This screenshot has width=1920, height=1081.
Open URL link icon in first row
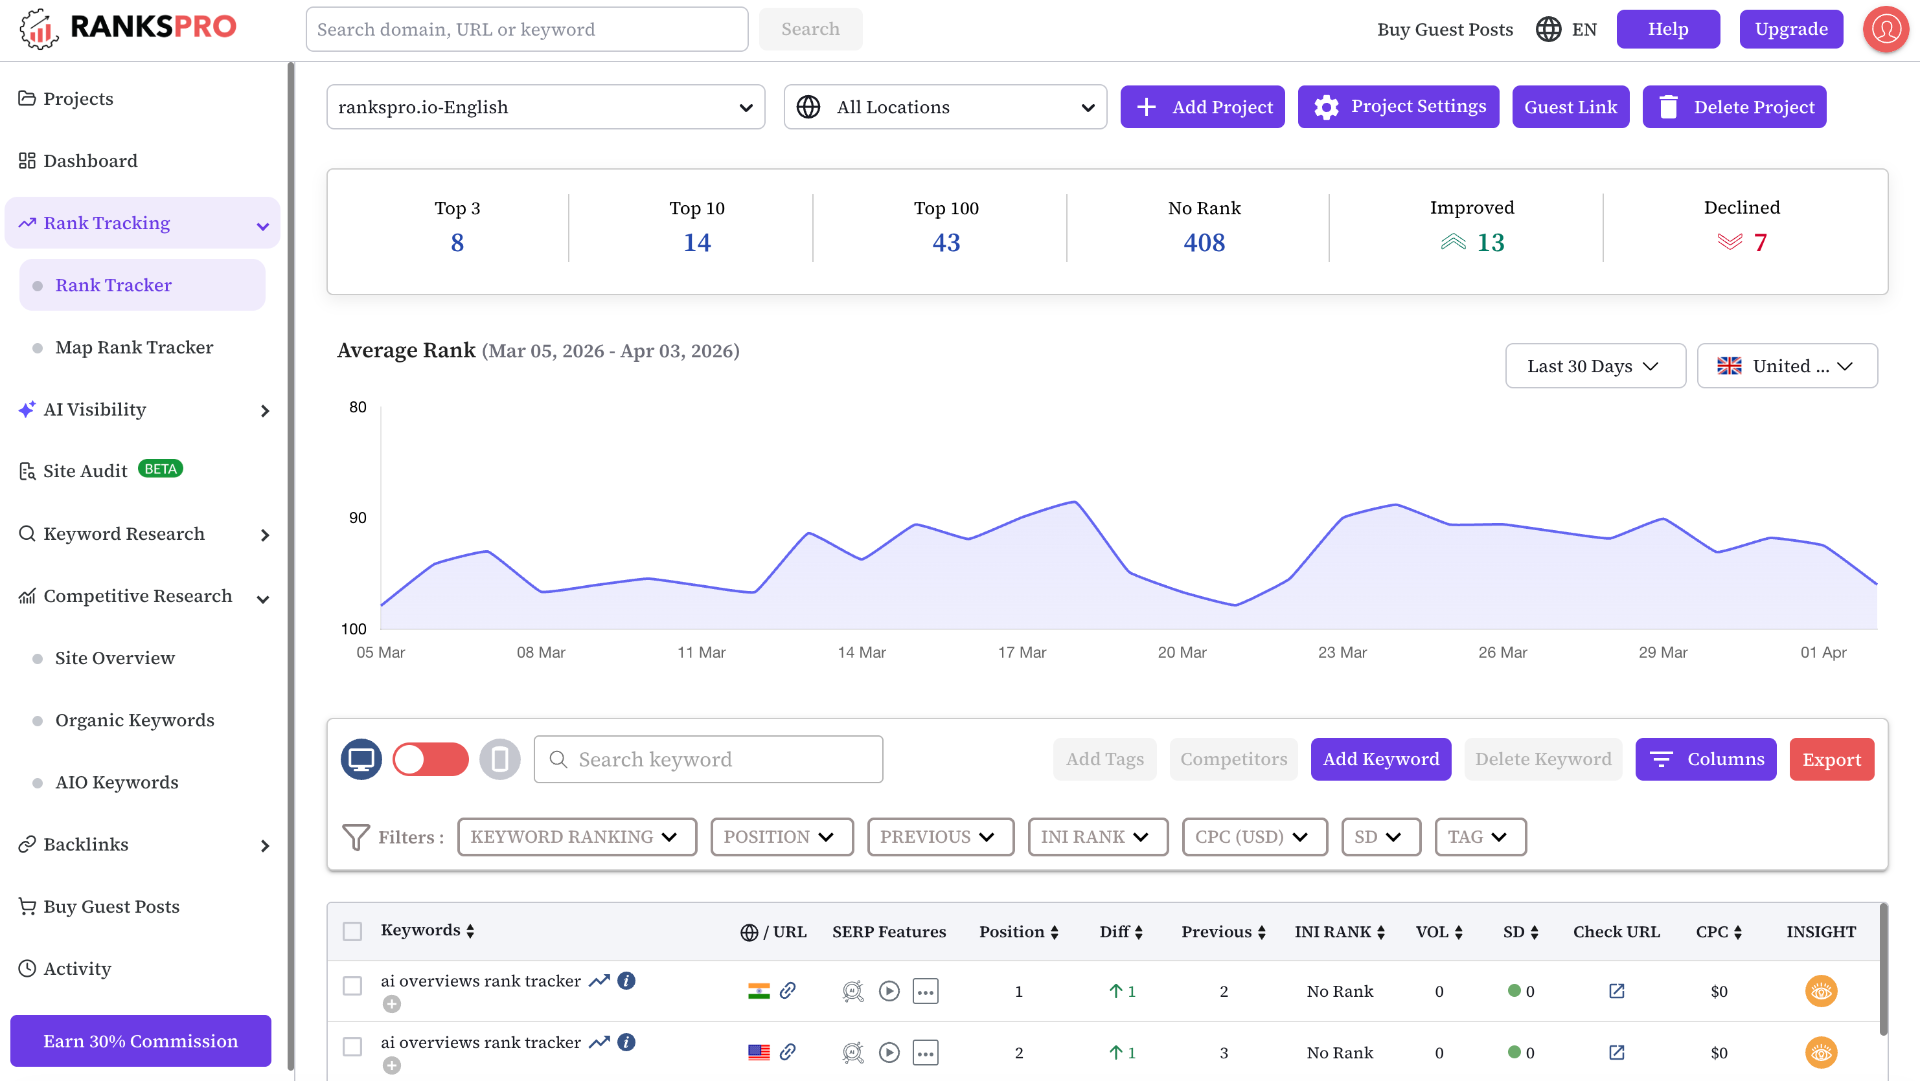pyautogui.click(x=788, y=991)
